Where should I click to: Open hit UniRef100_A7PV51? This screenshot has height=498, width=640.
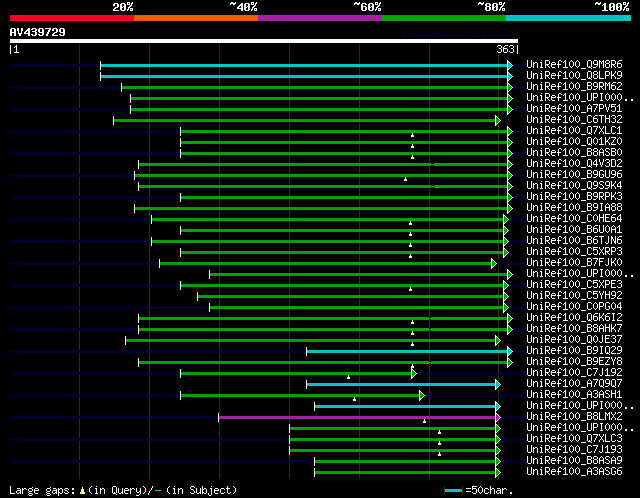574,108
